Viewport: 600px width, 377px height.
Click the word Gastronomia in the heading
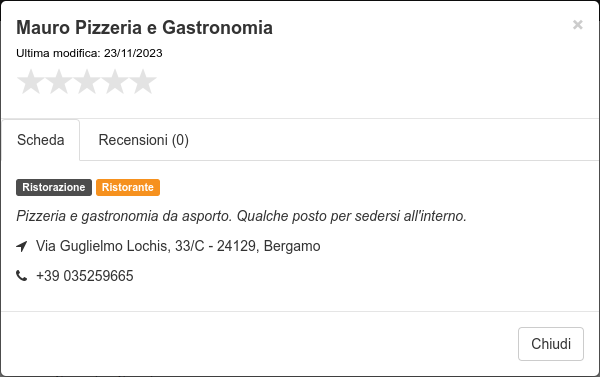click(x=217, y=28)
